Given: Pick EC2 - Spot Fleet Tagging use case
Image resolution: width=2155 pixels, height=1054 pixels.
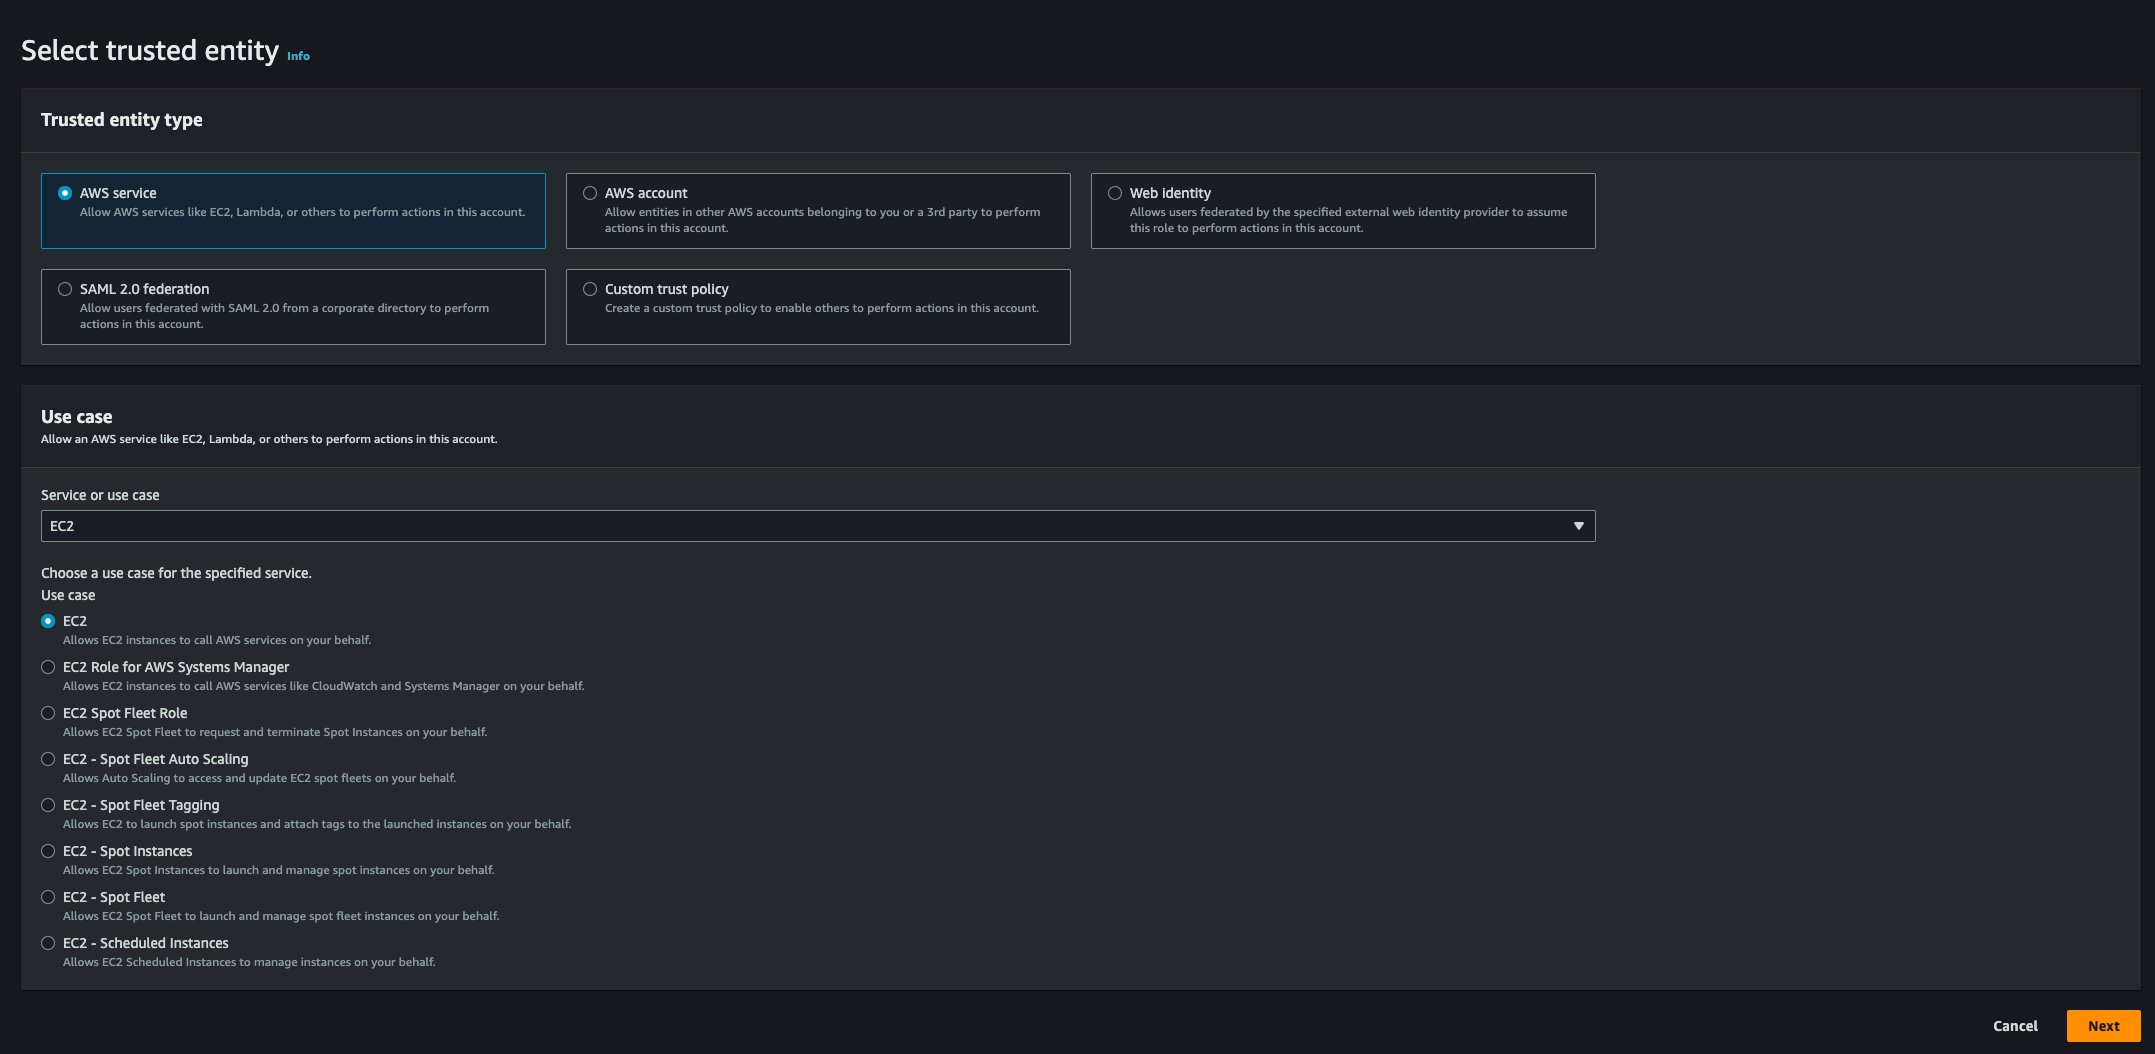Looking at the screenshot, I should [x=48, y=805].
